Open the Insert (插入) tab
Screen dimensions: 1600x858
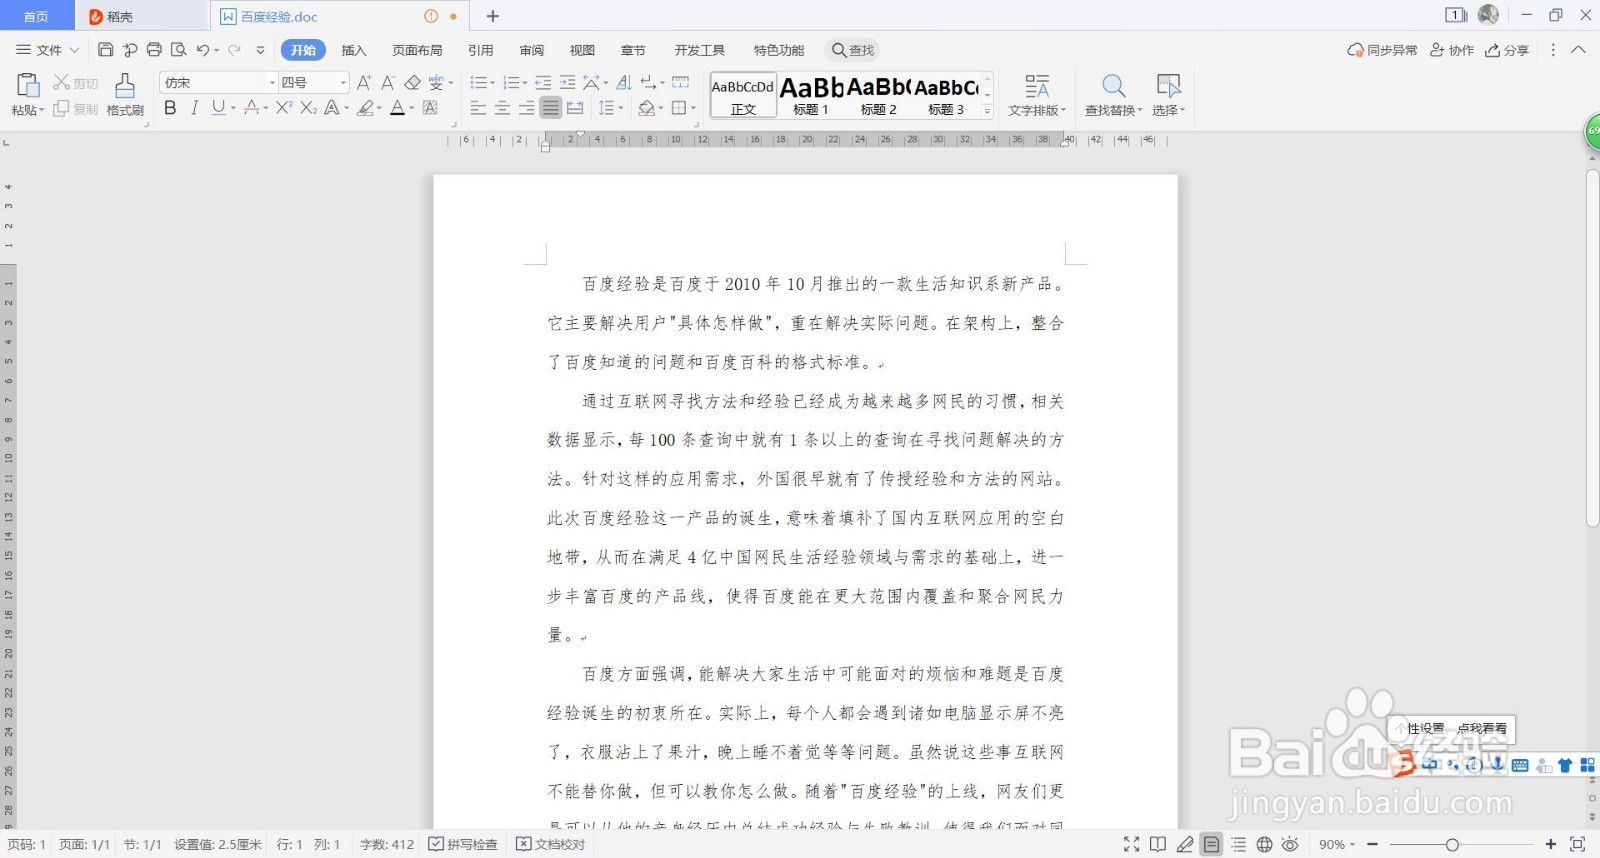point(354,50)
